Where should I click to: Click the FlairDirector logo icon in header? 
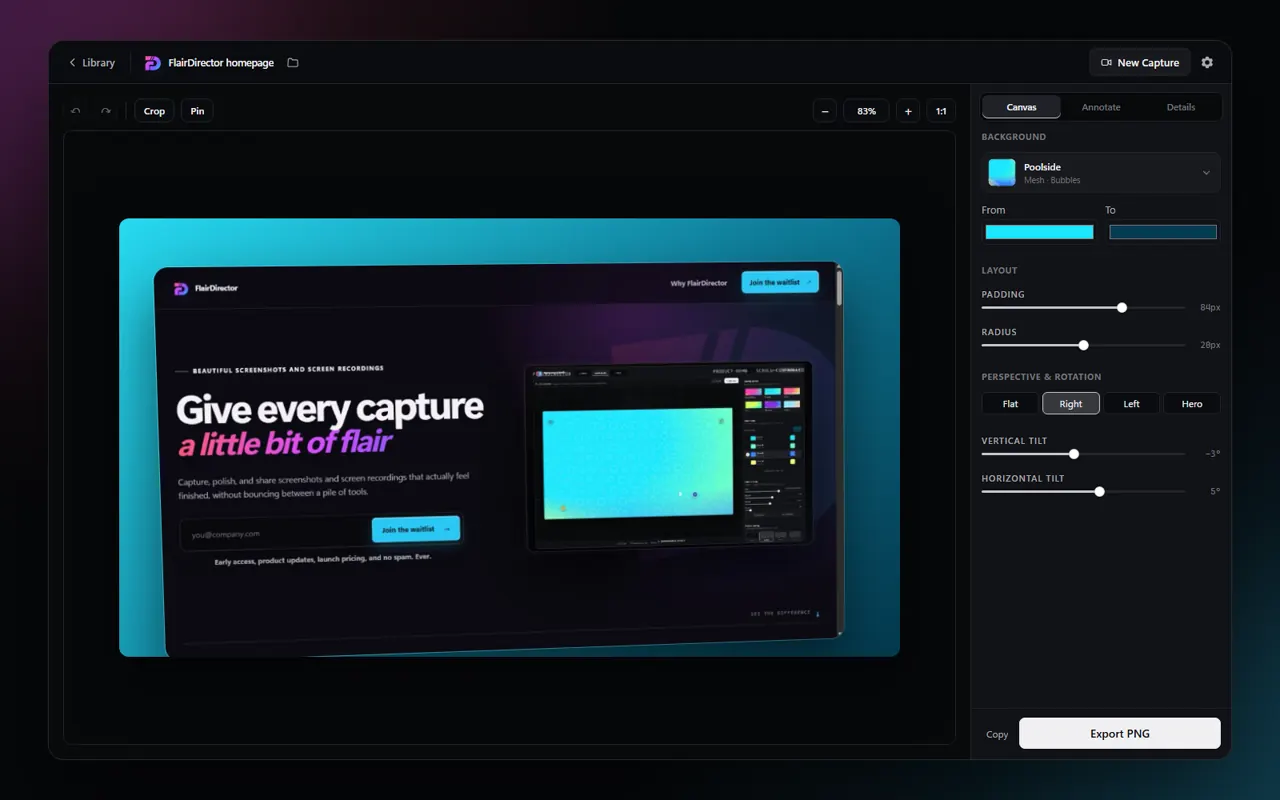pos(152,63)
